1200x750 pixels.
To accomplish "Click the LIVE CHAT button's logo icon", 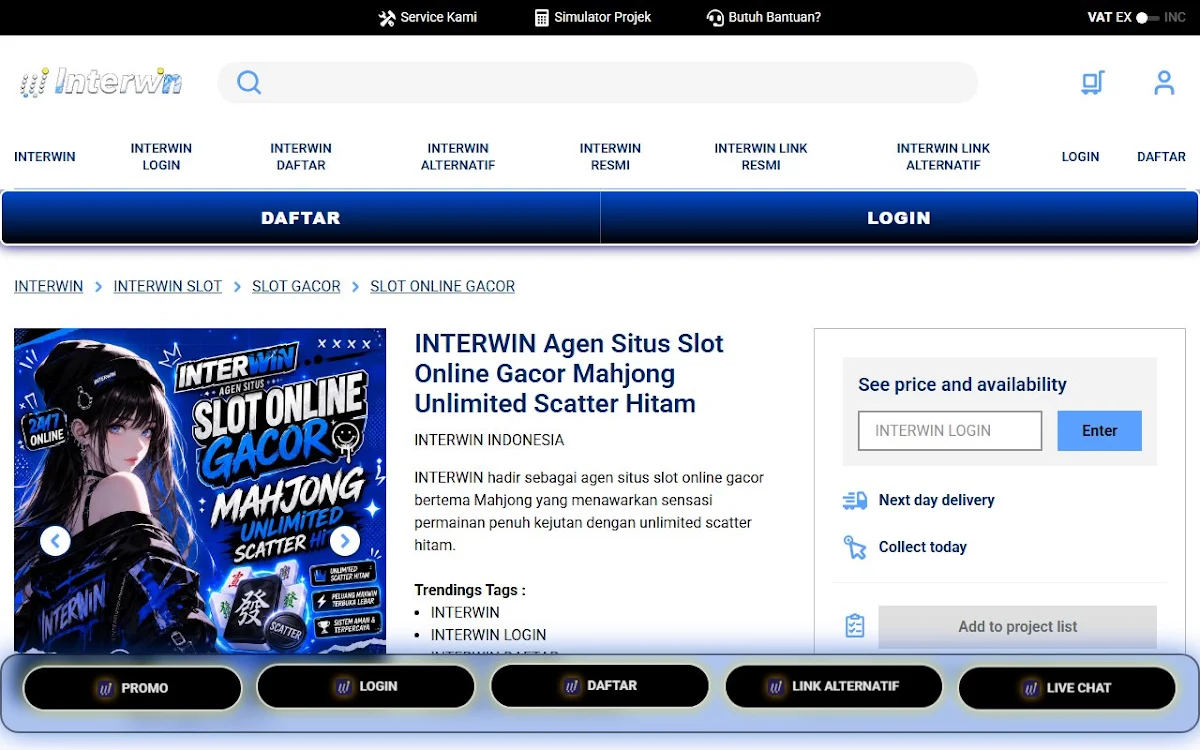I will pyautogui.click(x=1031, y=688).
